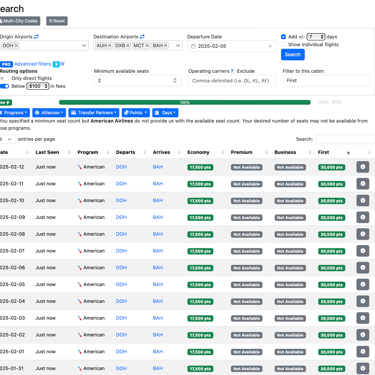
Task: Click 30,000 pts First badge for 2025-02-10
Action: click(331, 201)
